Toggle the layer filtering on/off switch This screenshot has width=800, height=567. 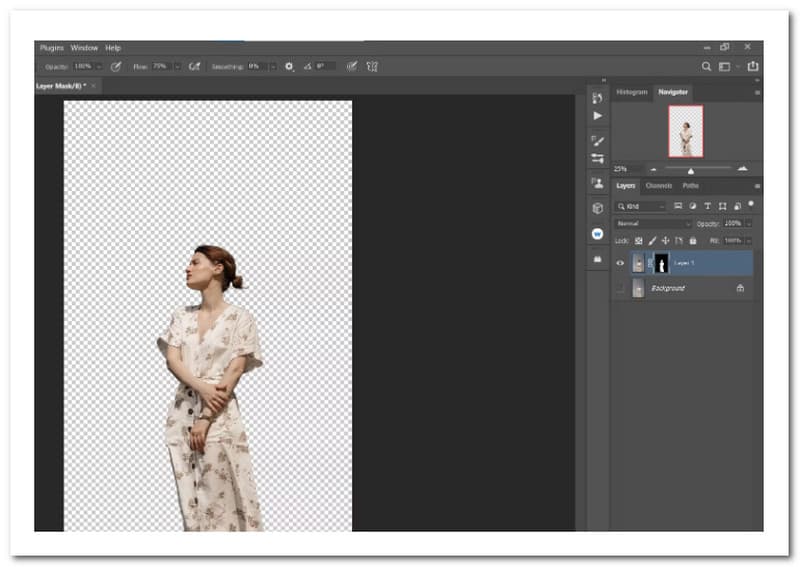(x=751, y=204)
